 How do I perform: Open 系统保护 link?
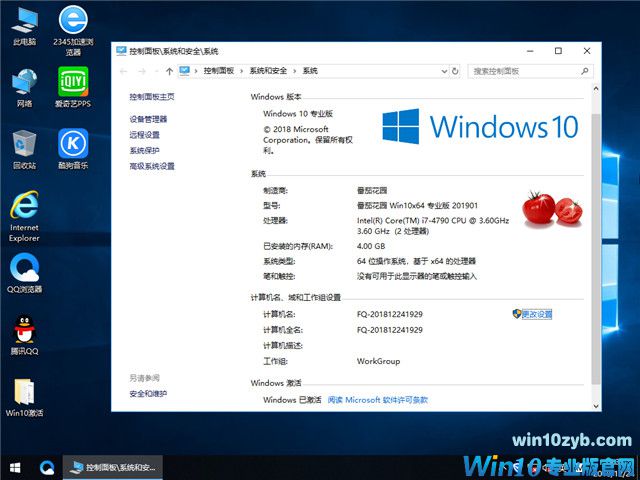[144, 150]
